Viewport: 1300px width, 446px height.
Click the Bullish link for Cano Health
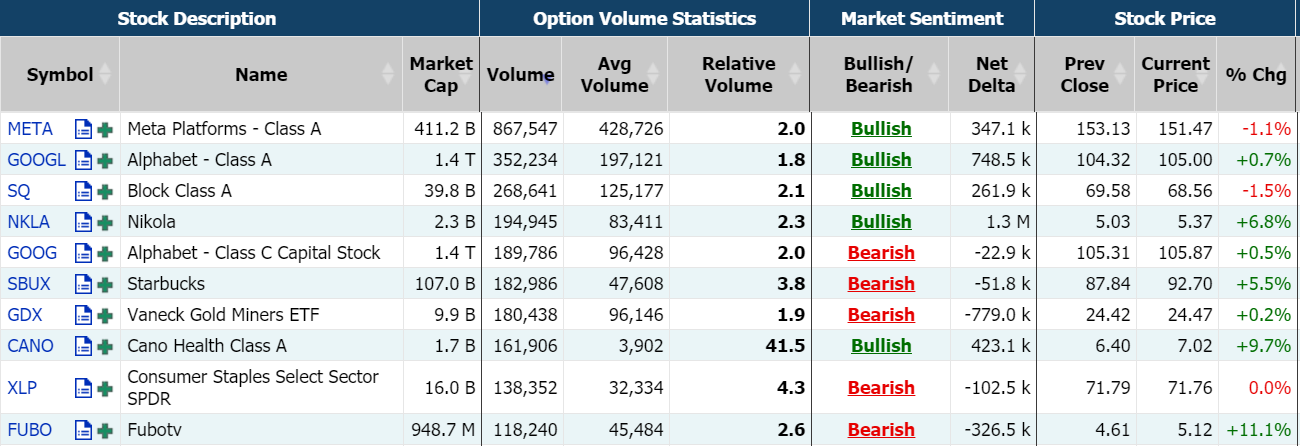pos(881,346)
